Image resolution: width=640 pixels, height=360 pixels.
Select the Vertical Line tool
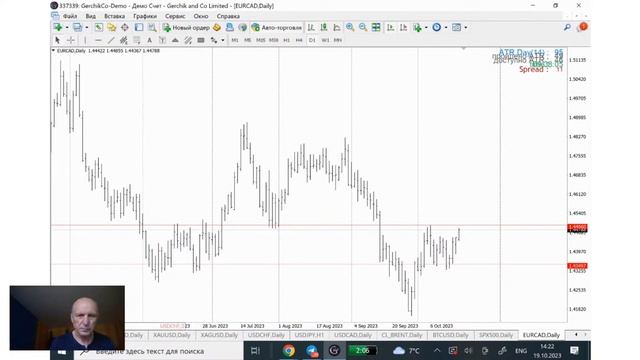pos(85,40)
